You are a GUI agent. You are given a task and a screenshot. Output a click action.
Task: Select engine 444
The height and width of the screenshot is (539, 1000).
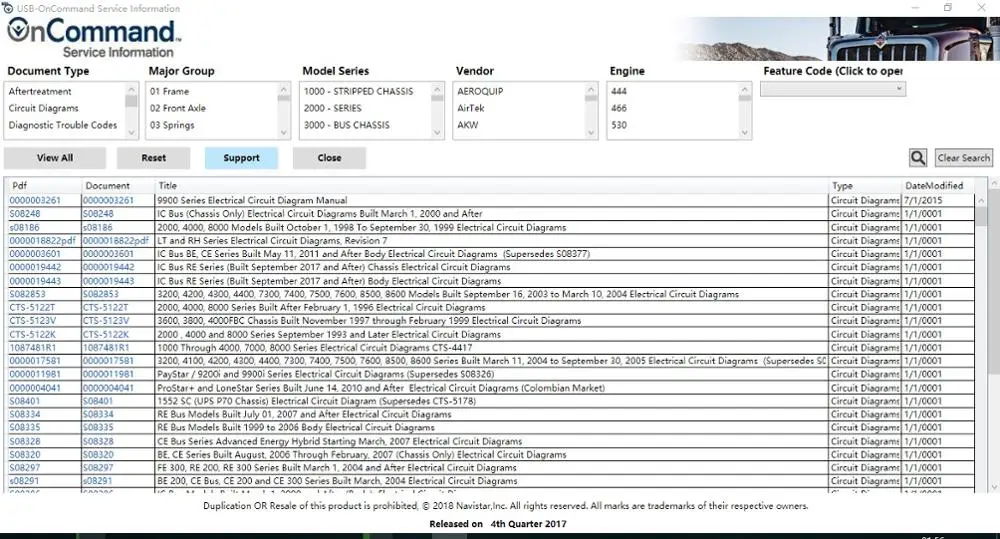point(619,91)
